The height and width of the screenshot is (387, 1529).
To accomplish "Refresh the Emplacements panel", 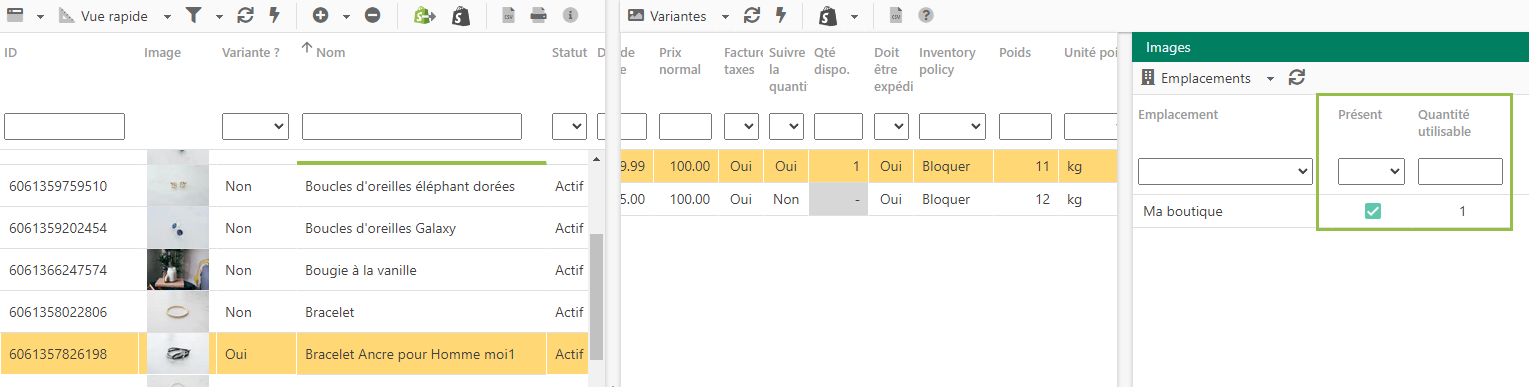I will click(x=1297, y=78).
